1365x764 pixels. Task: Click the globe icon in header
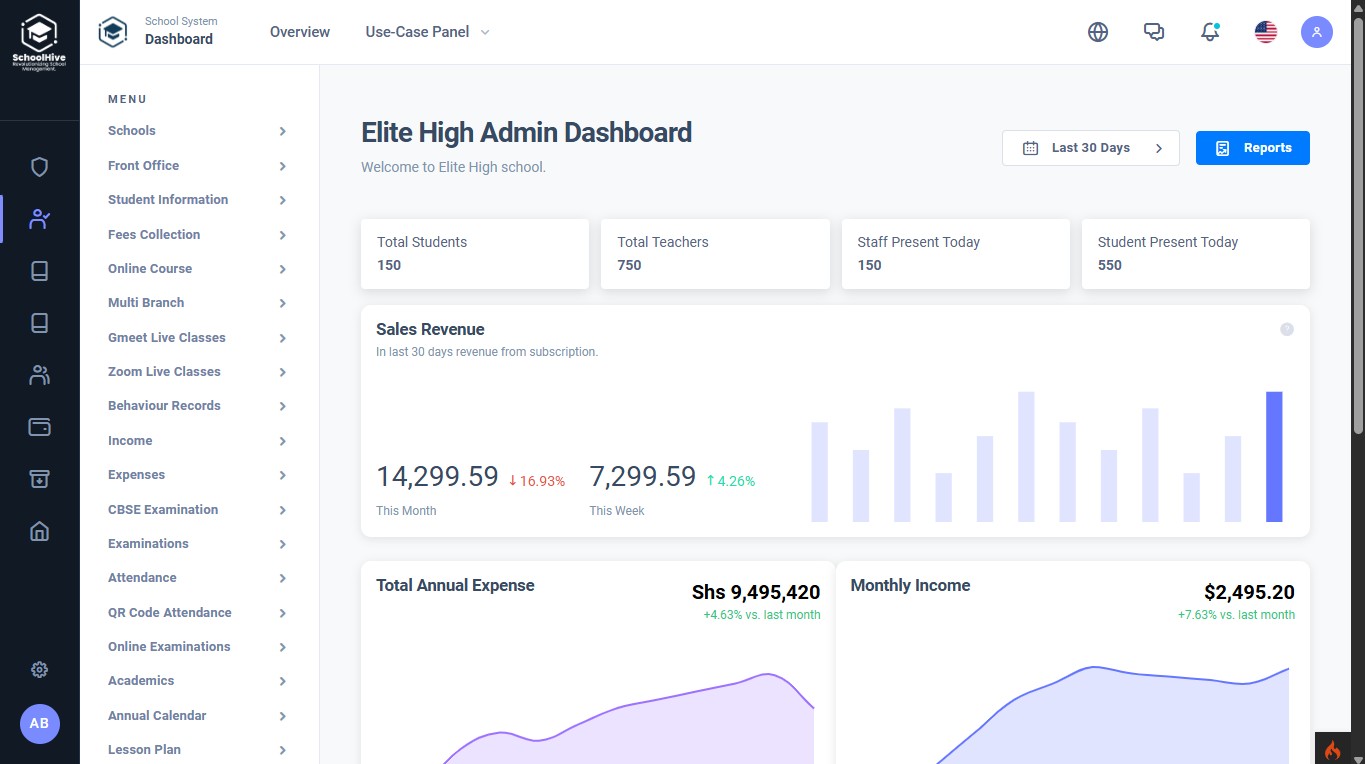coord(1098,32)
